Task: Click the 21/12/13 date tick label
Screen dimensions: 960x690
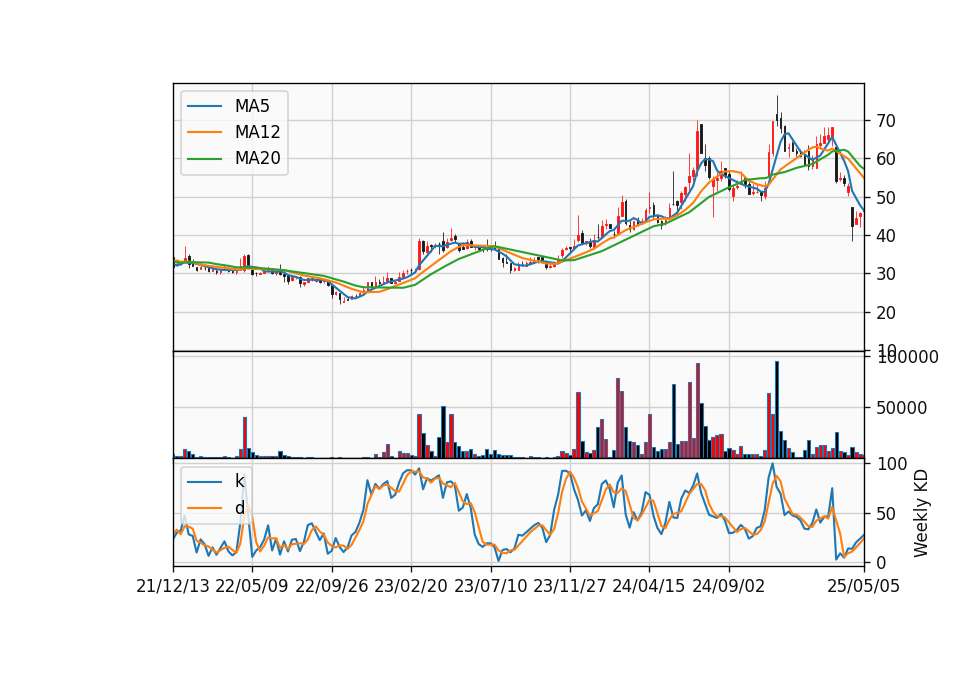Action: coord(173,587)
